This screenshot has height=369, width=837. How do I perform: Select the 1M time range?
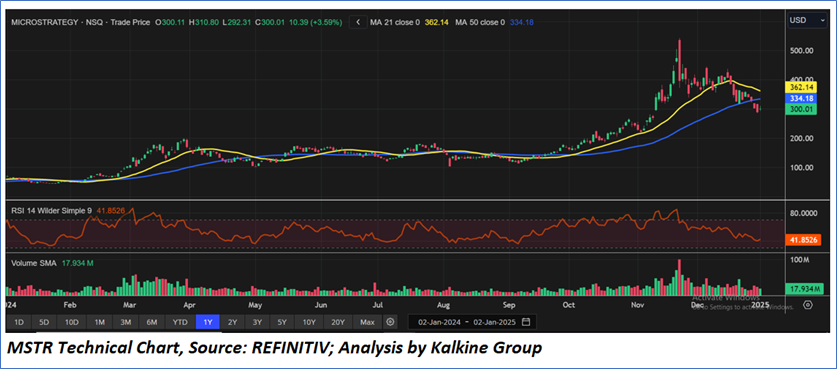[x=99, y=322]
